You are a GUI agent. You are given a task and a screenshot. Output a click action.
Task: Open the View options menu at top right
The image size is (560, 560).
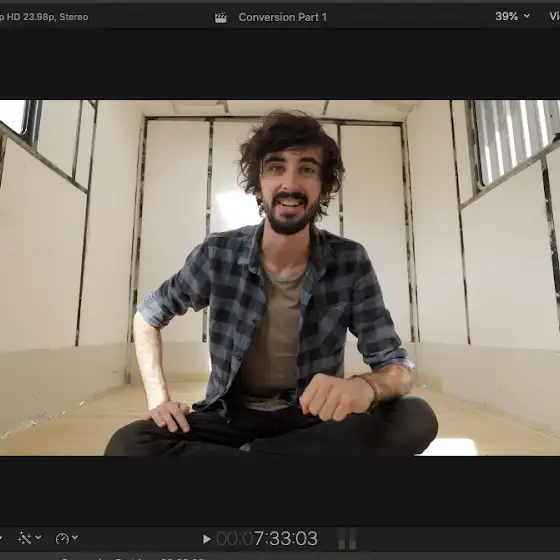click(x=555, y=16)
